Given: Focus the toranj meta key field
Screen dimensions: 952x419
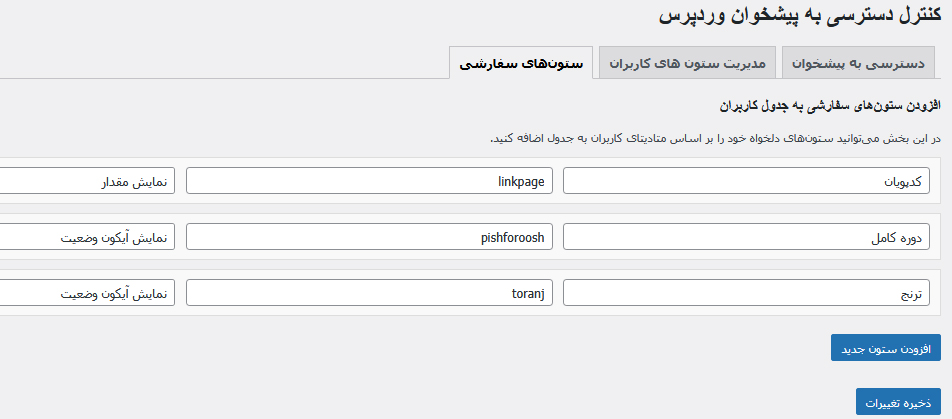Looking at the screenshot, I should 370,293.
